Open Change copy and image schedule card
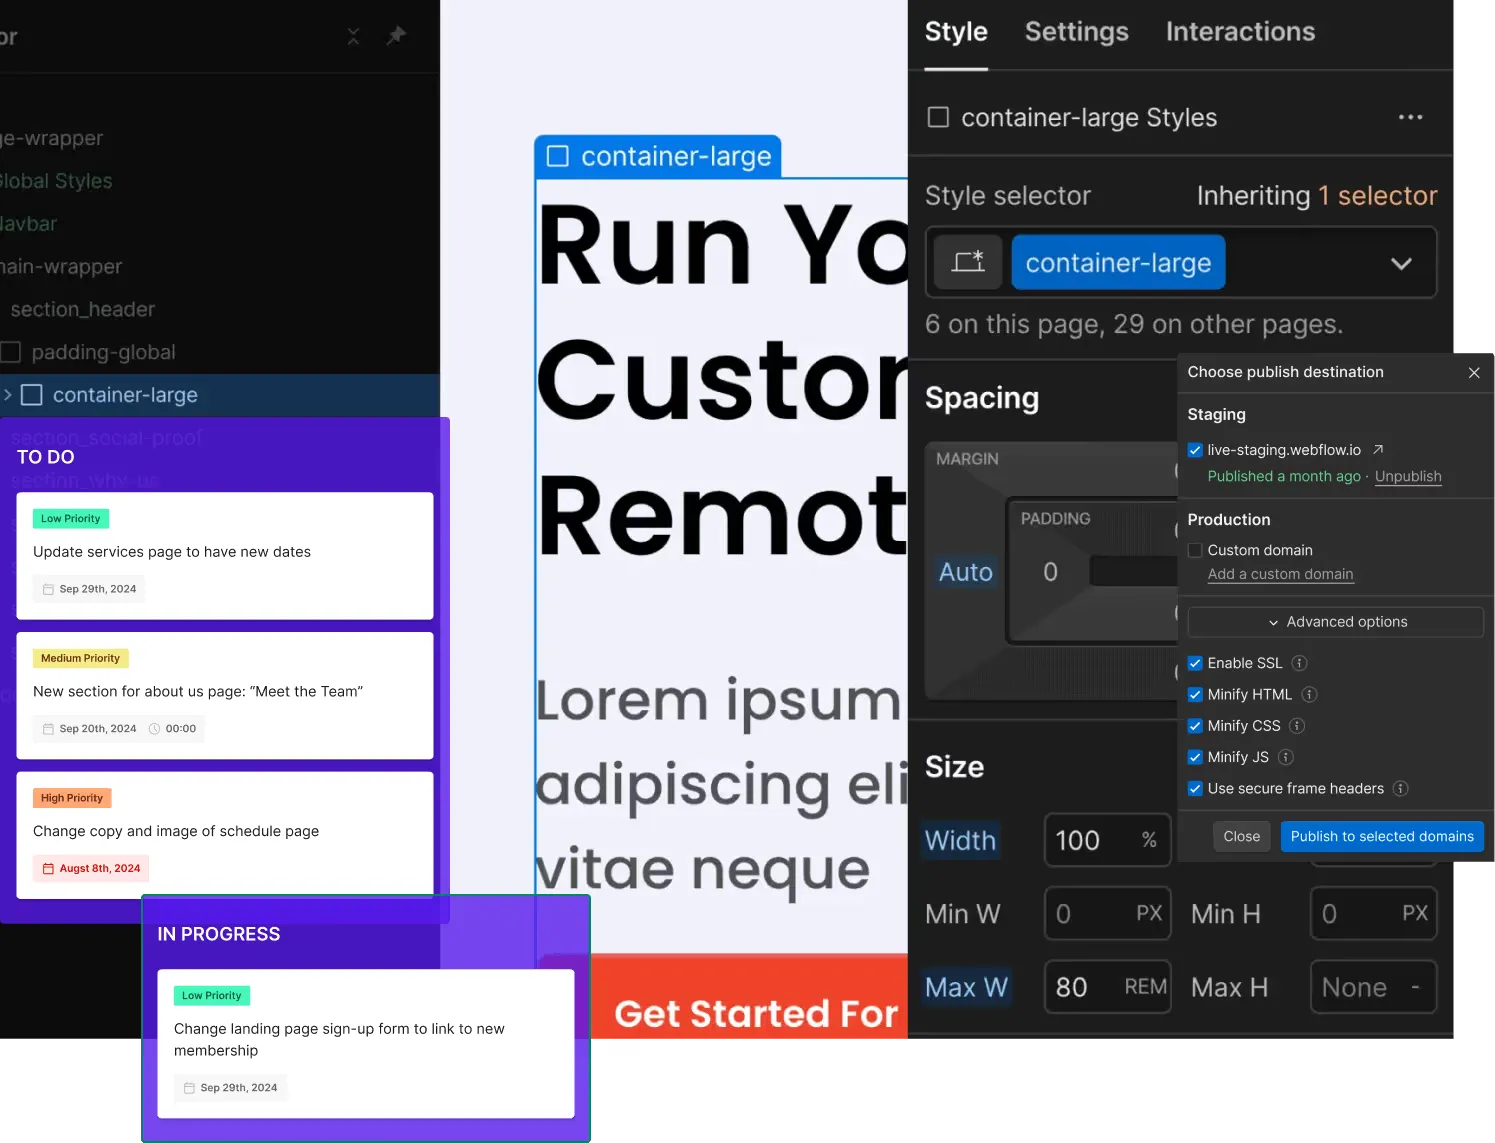Screen dimensions: 1495x1143 point(225,835)
